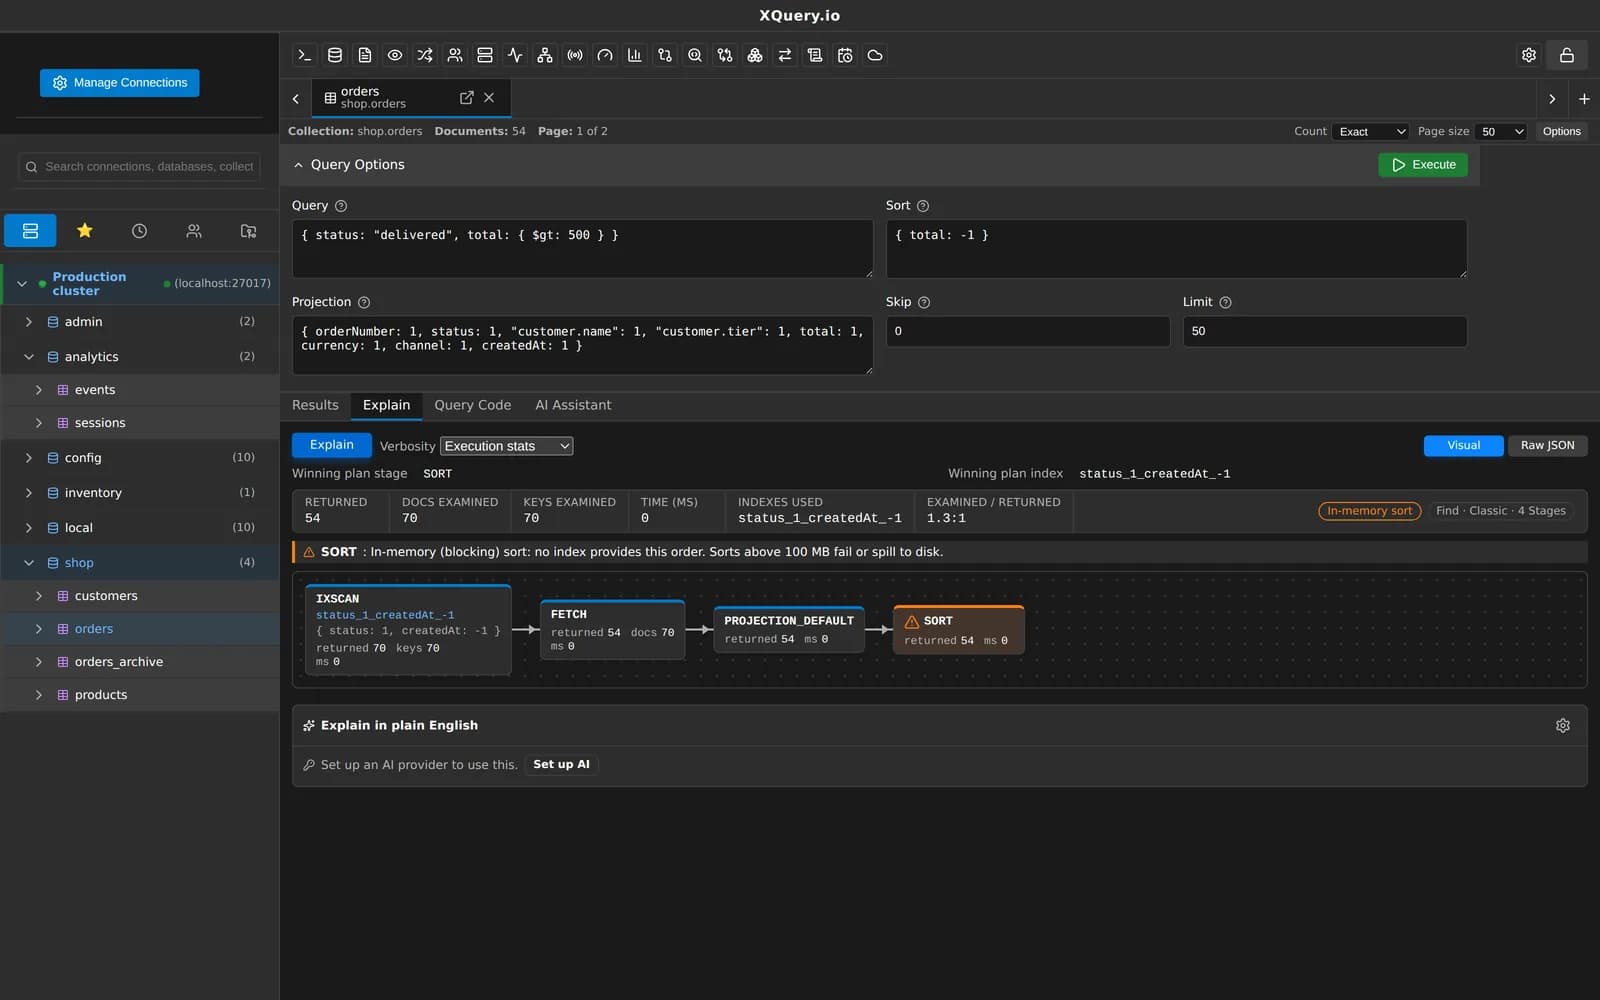
Task: Click the network hierarchy toolbar icon
Action: pyautogui.click(x=545, y=55)
